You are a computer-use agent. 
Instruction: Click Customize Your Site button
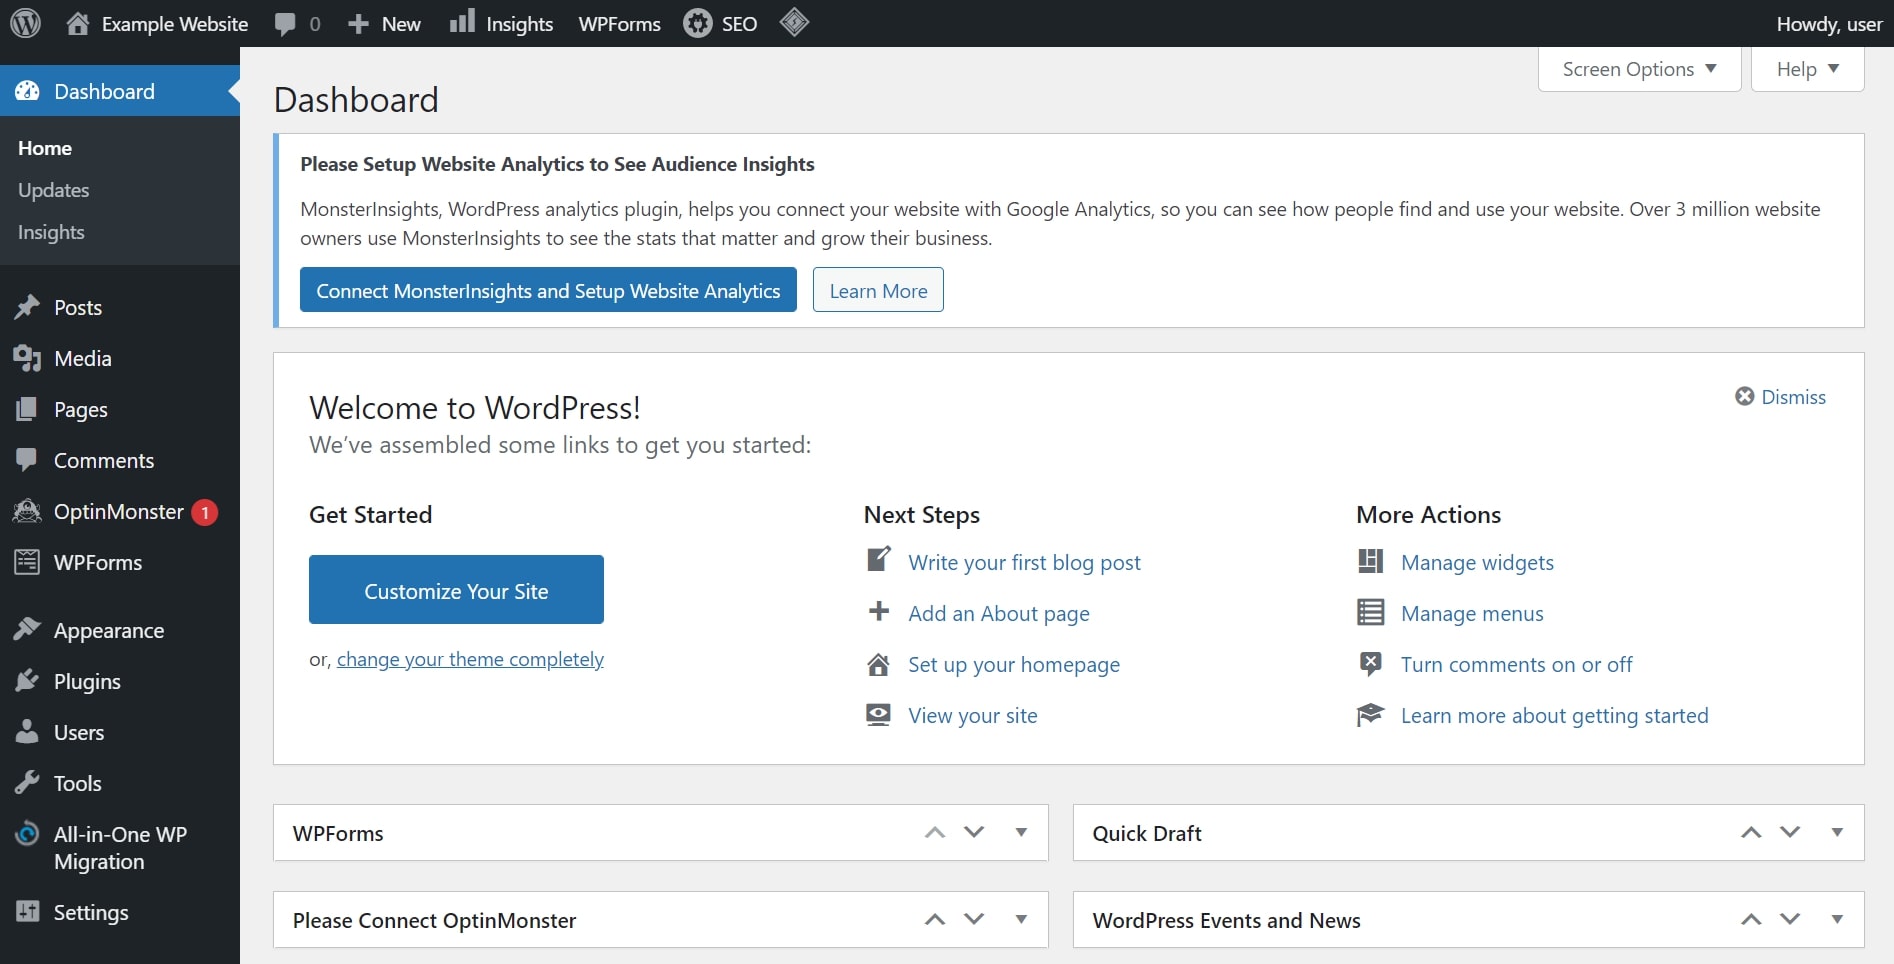pos(456,590)
